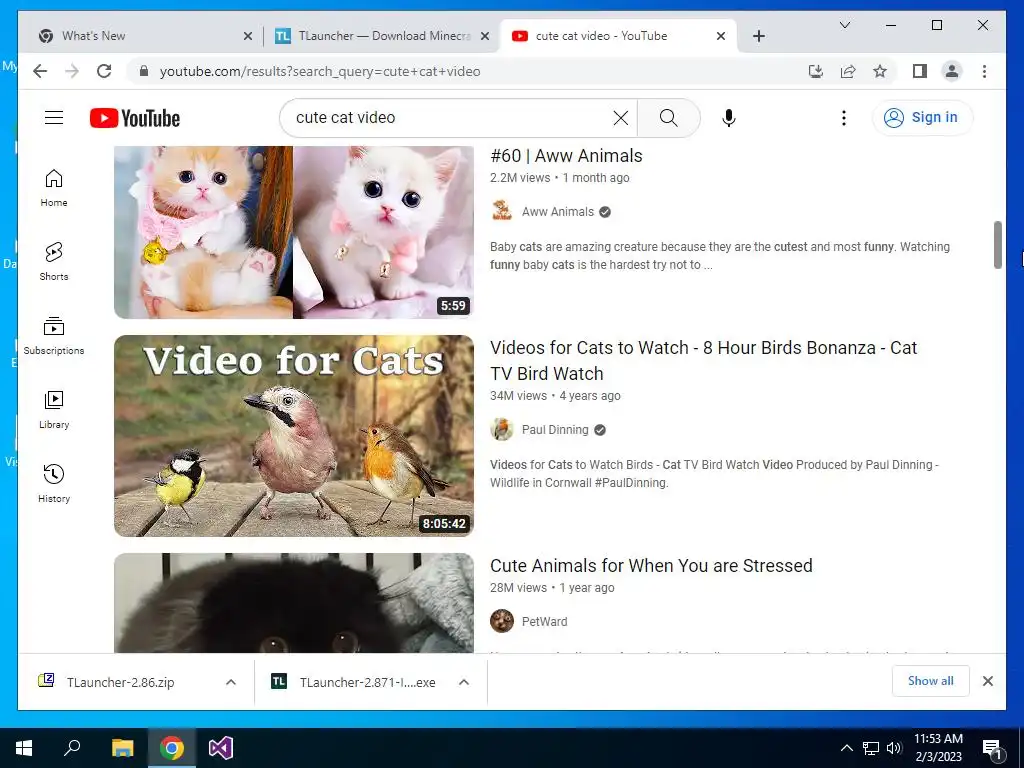
Task: Open Videos for Cats to Watch title
Action: tap(703, 360)
